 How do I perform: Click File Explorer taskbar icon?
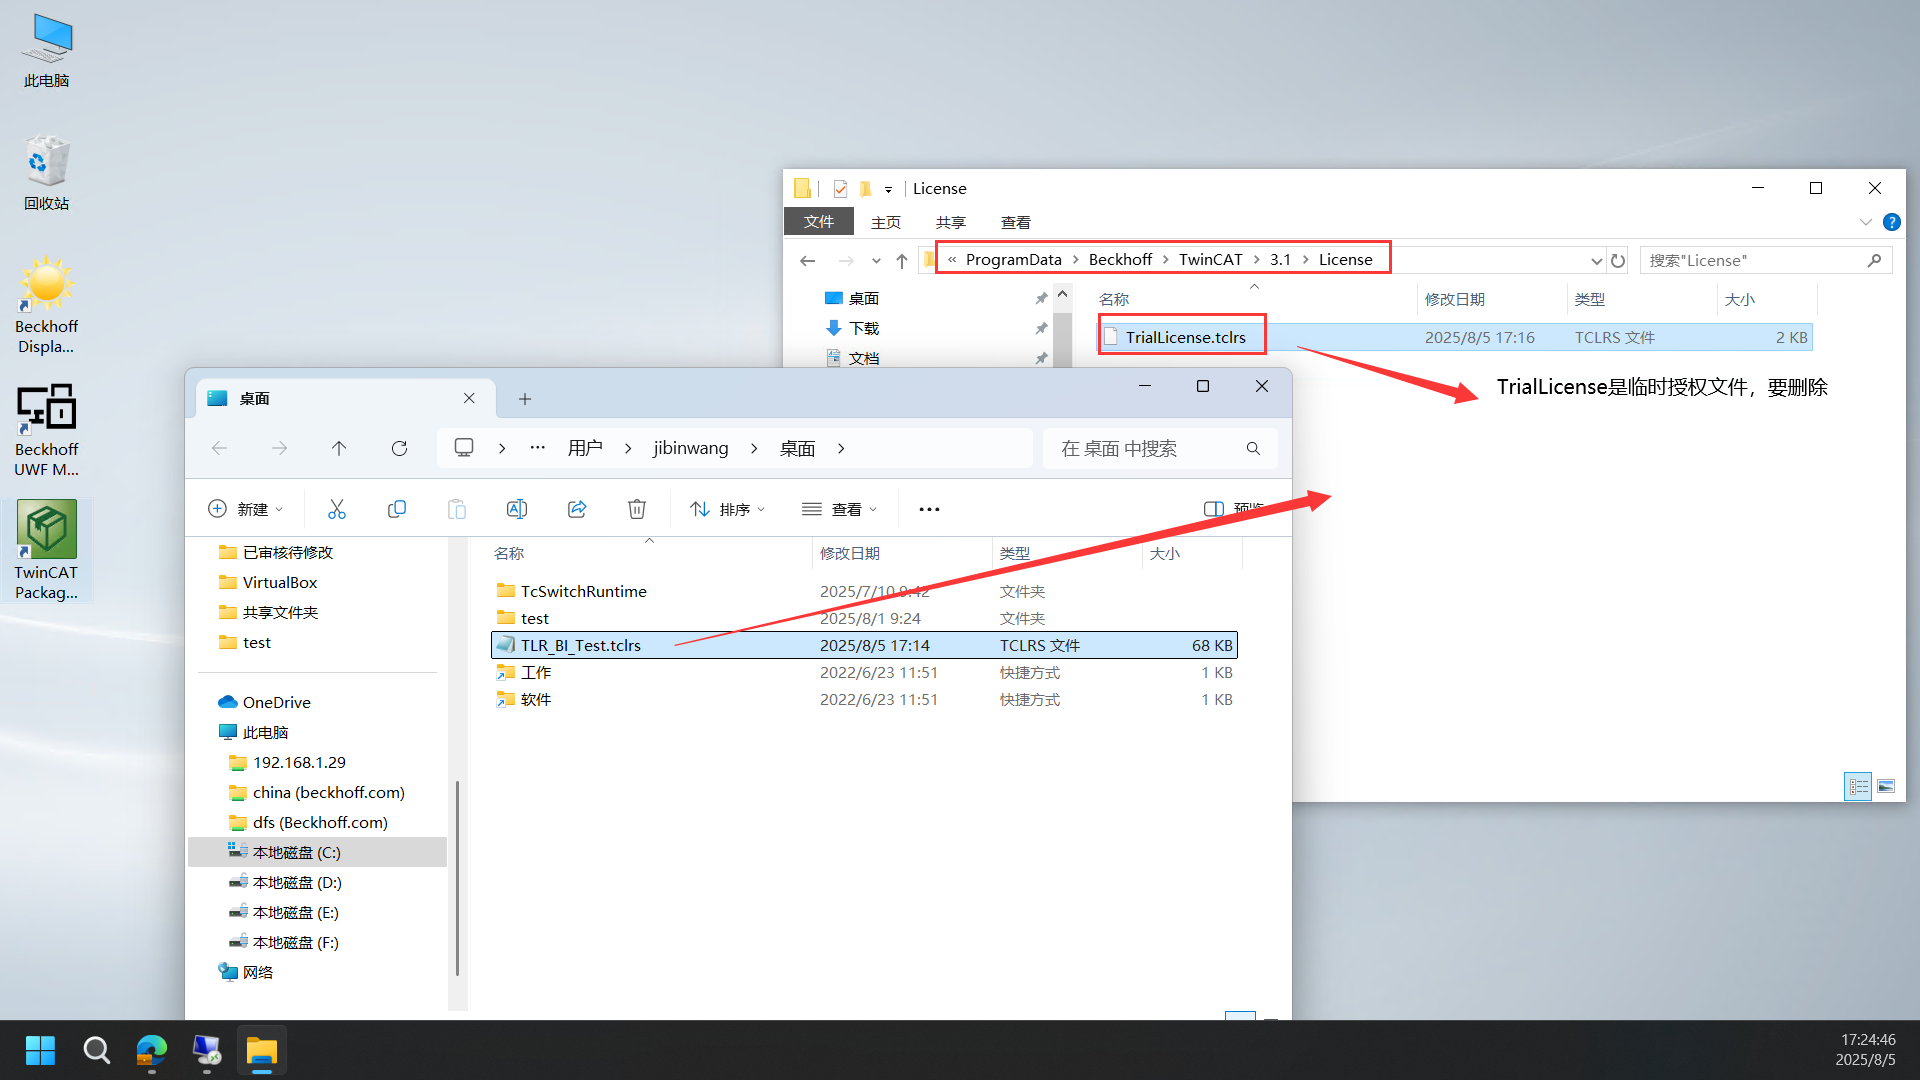pos(262,1050)
